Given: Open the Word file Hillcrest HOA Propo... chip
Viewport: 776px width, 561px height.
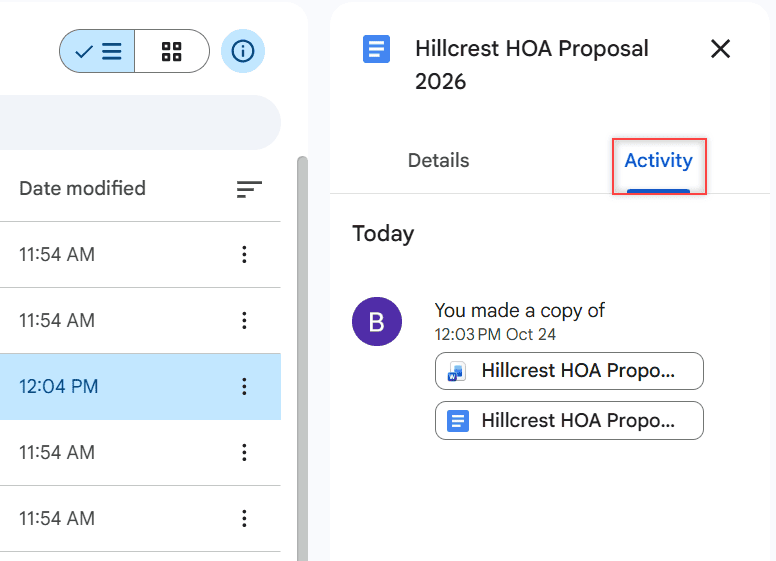Looking at the screenshot, I should 569,371.
